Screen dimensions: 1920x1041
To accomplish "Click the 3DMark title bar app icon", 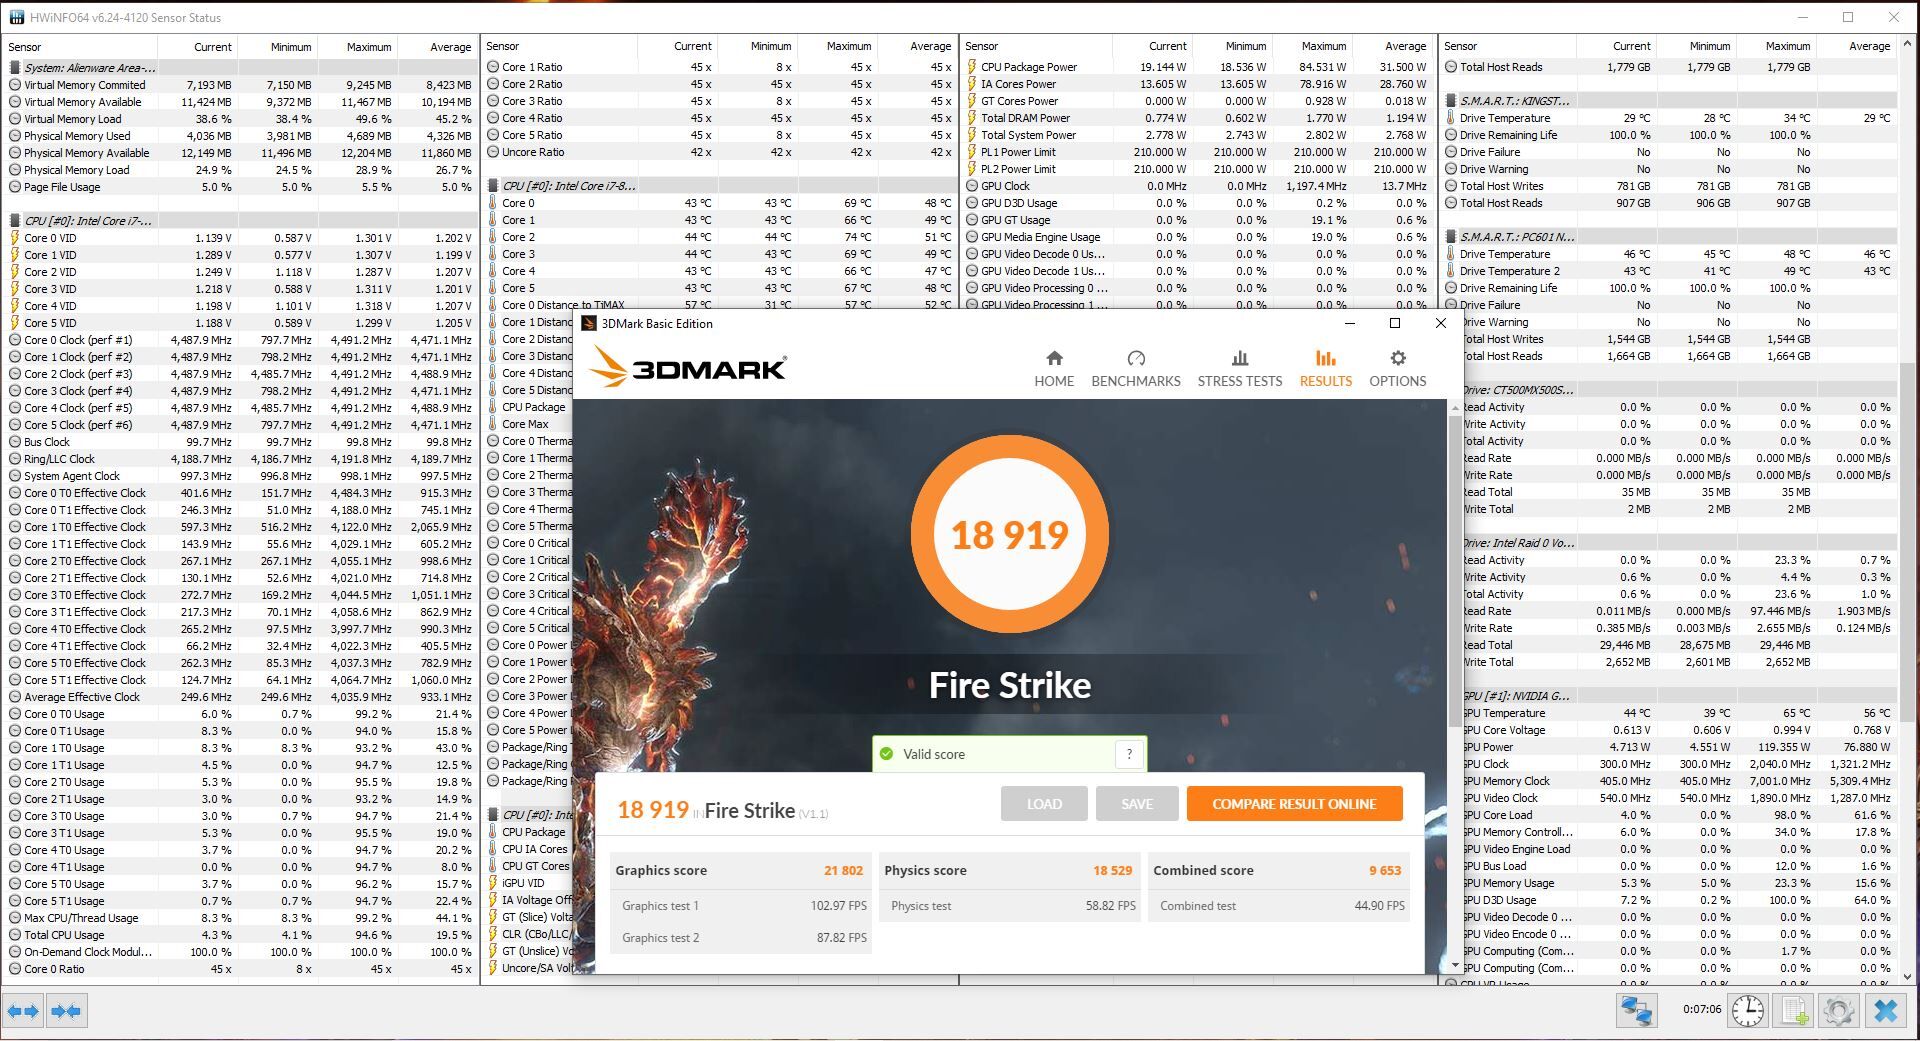I will click(589, 323).
